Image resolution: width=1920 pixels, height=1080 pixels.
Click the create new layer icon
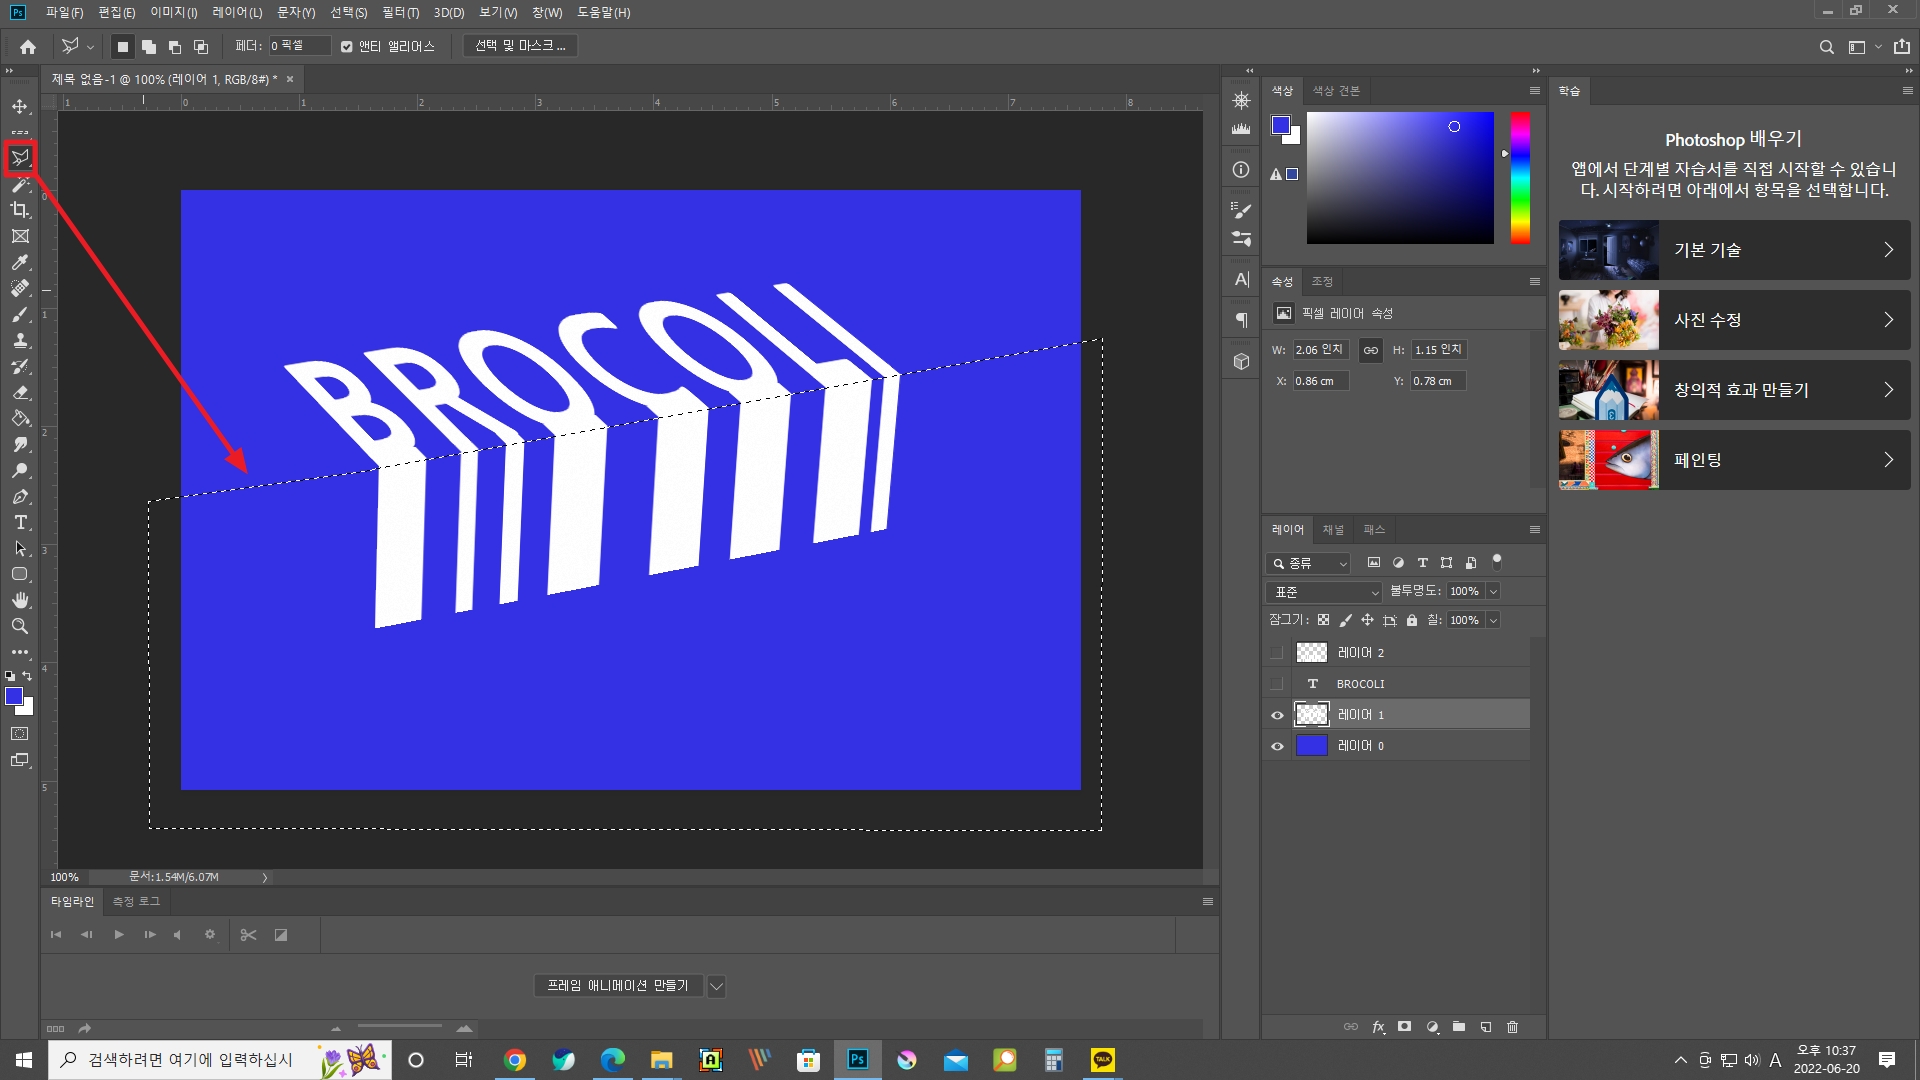(x=1486, y=1027)
